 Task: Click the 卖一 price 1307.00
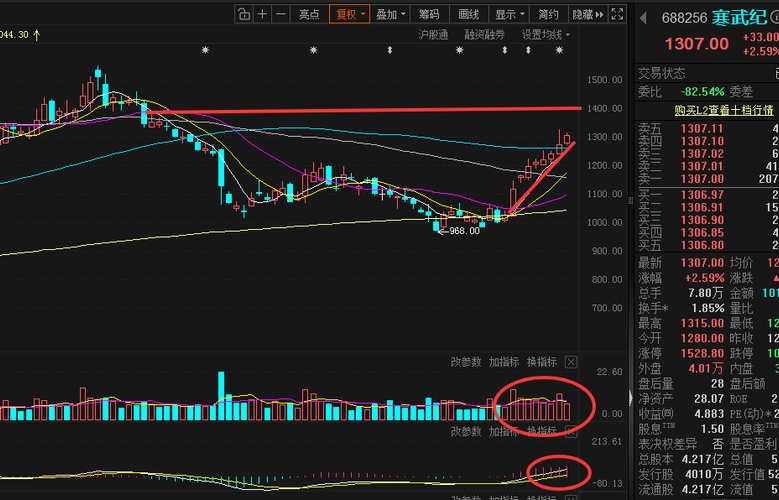tap(702, 179)
